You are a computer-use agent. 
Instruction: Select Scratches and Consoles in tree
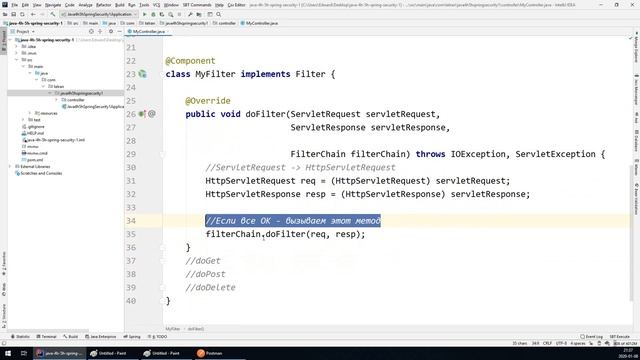pos(38,173)
